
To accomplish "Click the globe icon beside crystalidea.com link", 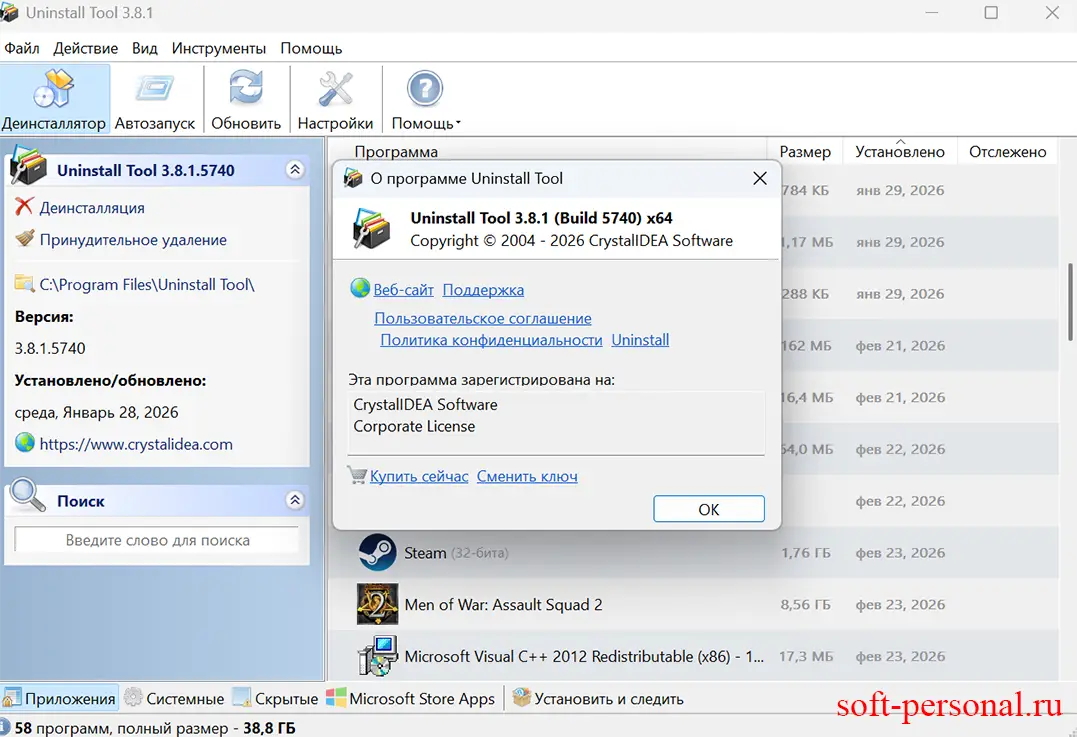I will pos(25,442).
